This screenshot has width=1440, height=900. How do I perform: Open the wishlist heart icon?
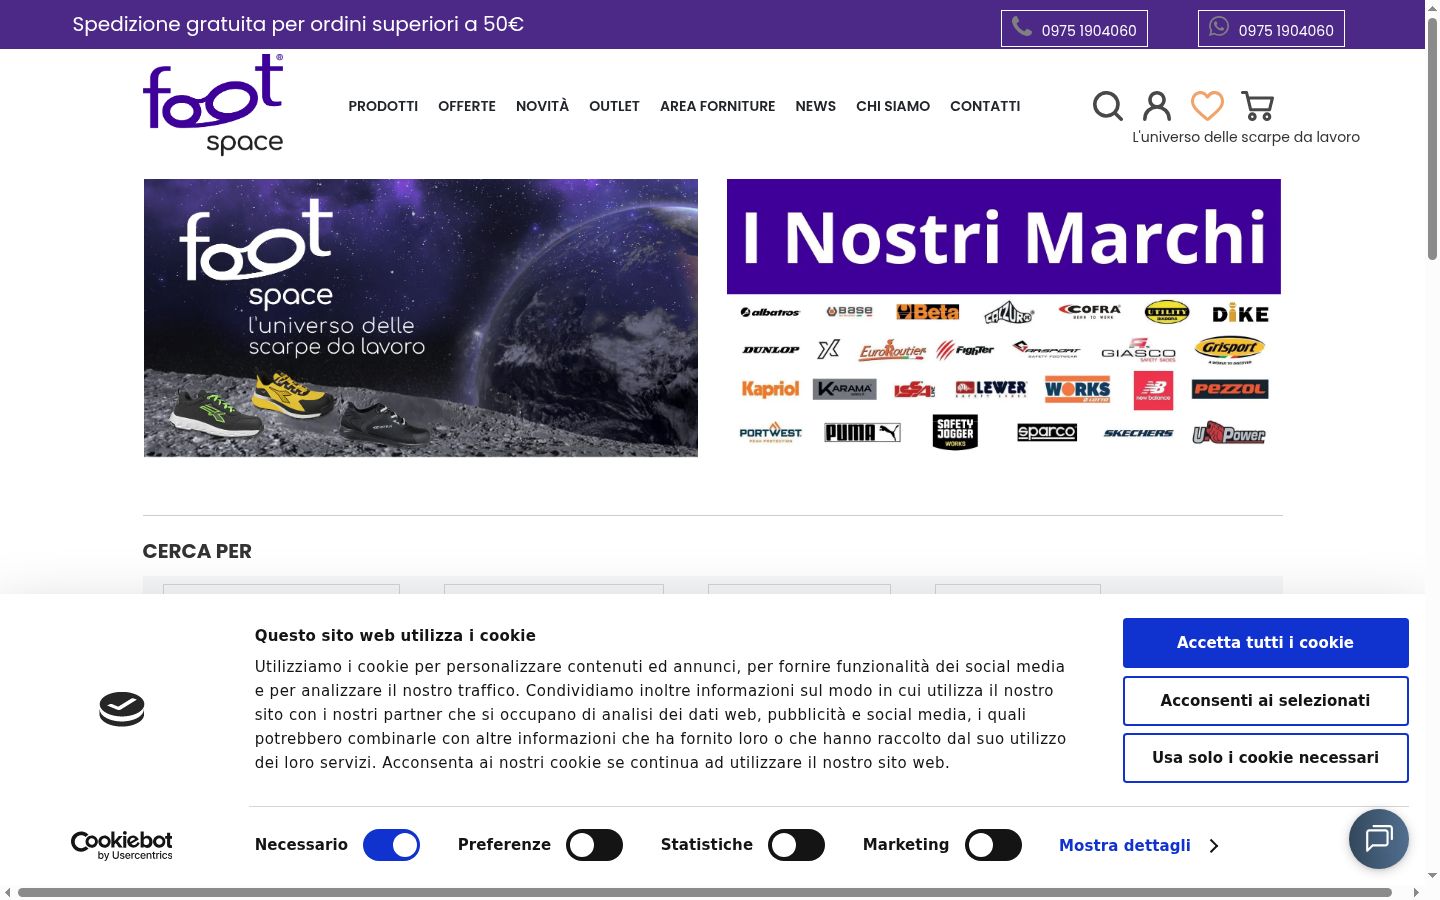tap(1207, 106)
